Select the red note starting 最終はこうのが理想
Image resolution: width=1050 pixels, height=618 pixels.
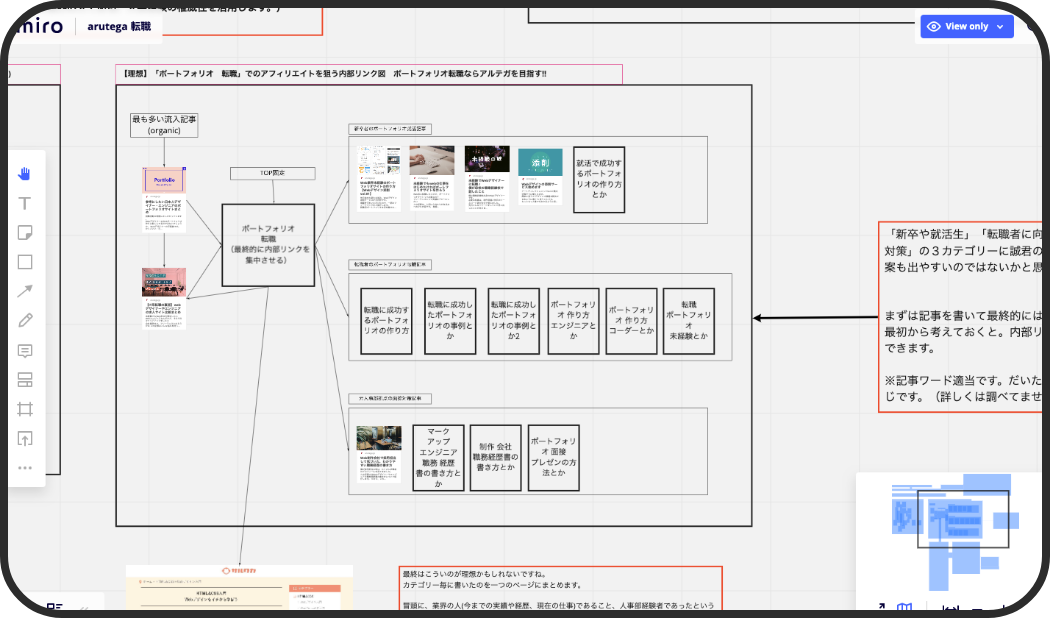point(560,589)
